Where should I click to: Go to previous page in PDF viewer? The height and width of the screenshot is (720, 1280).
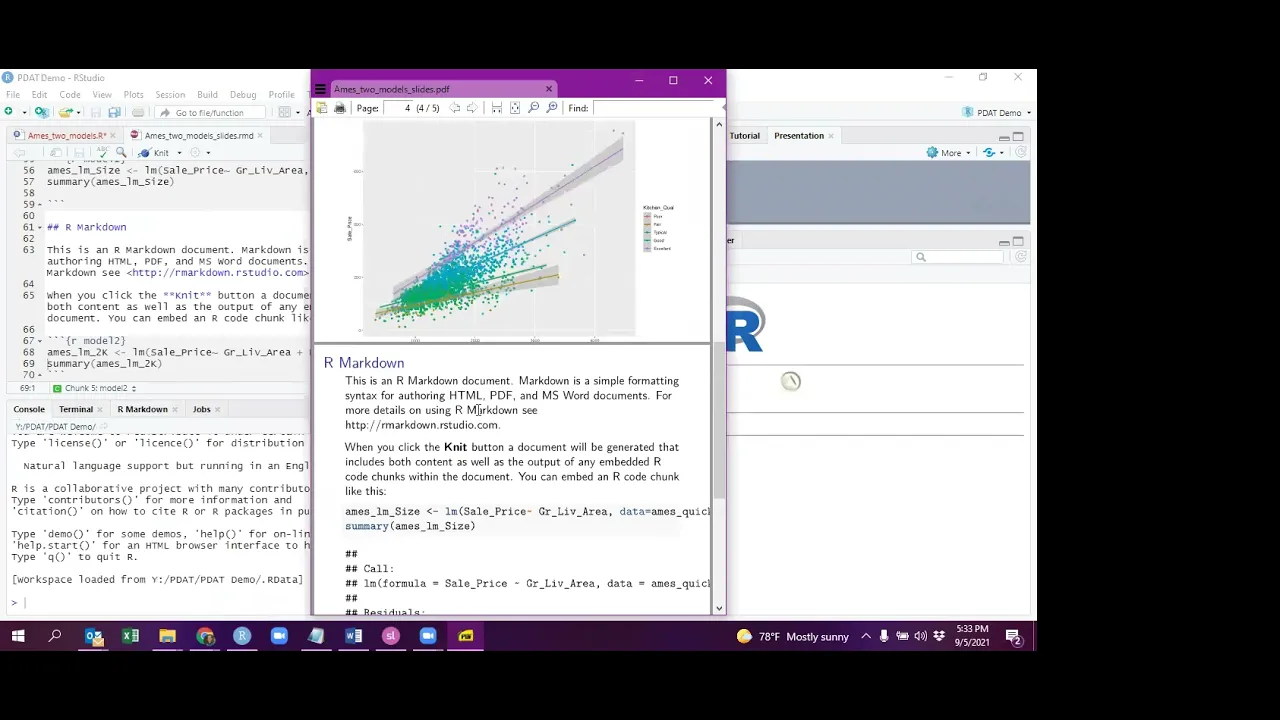click(x=454, y=108)
